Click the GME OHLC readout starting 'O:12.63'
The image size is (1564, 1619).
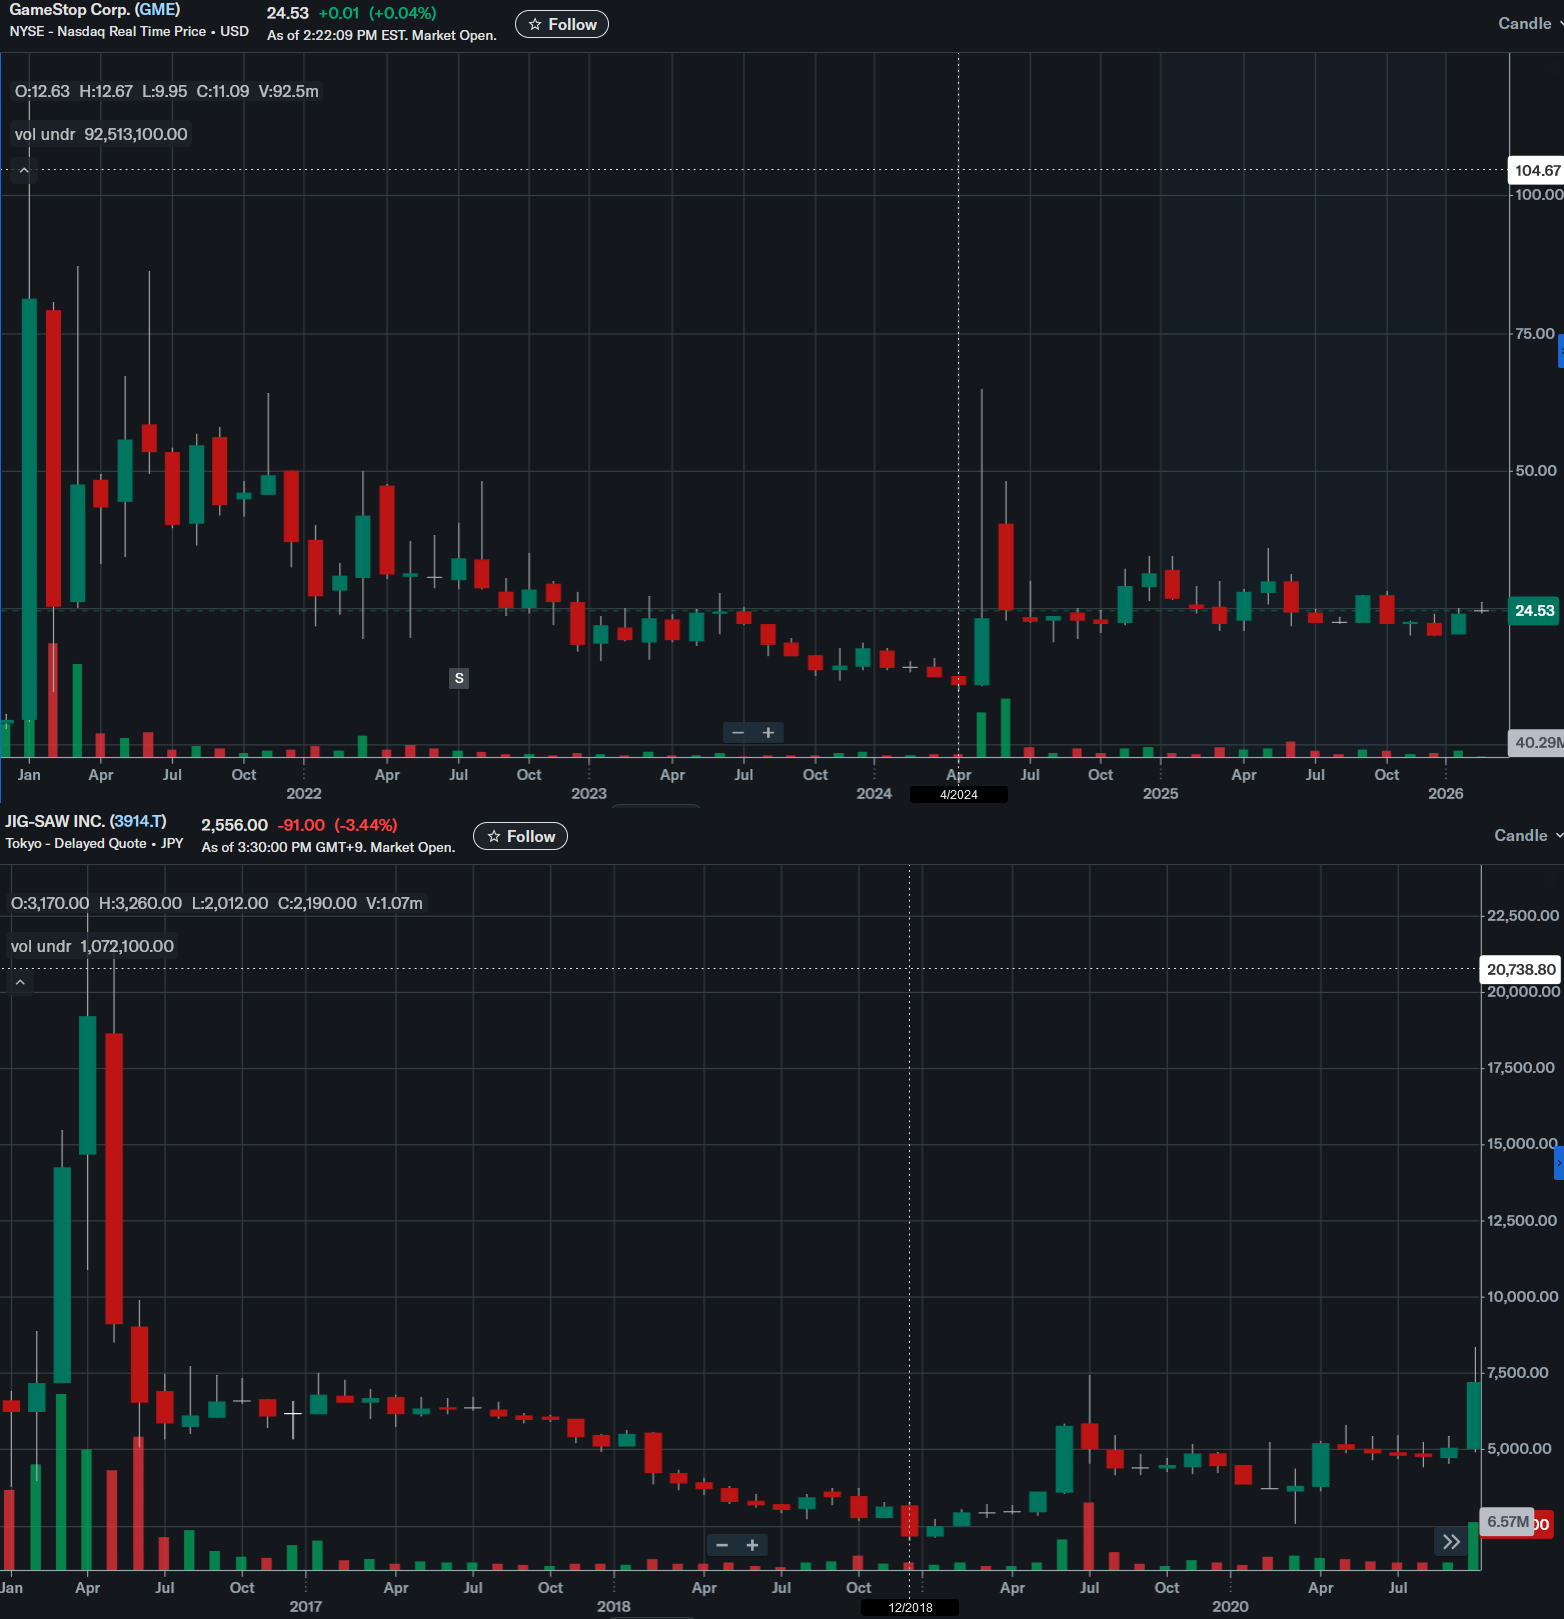(x=167, y=91)
